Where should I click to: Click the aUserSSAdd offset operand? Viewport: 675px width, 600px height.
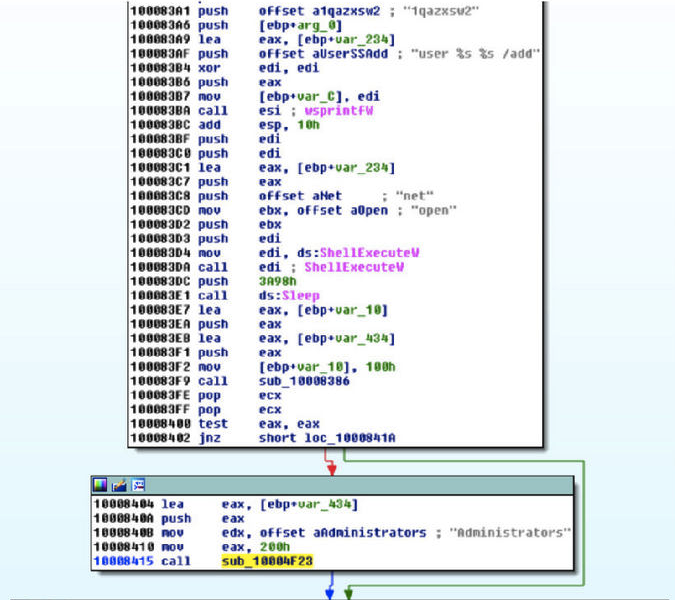click(350, 54)
